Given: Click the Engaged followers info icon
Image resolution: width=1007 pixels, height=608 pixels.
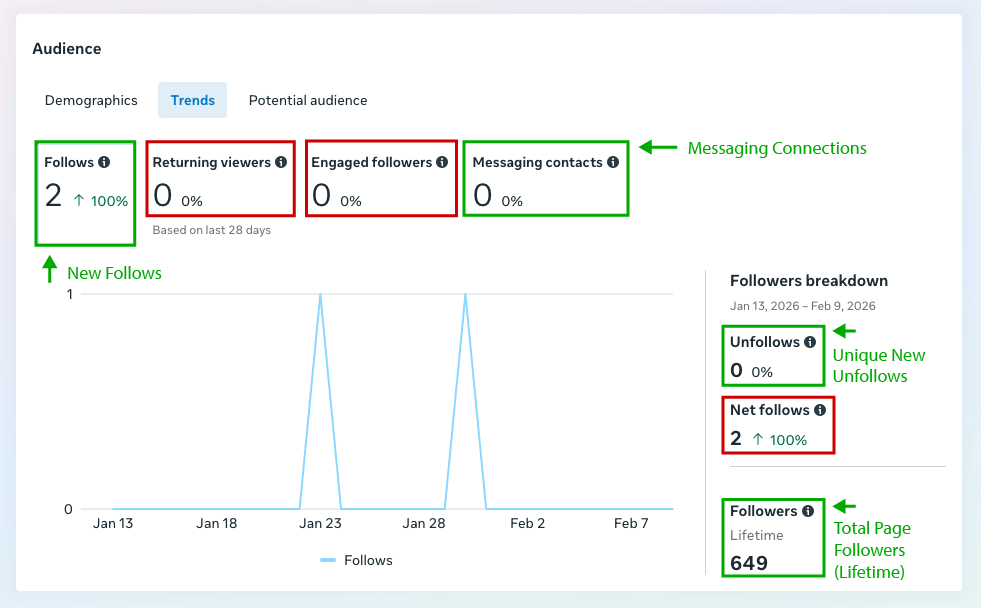Looking at the screenshot, I should [442, 162].
